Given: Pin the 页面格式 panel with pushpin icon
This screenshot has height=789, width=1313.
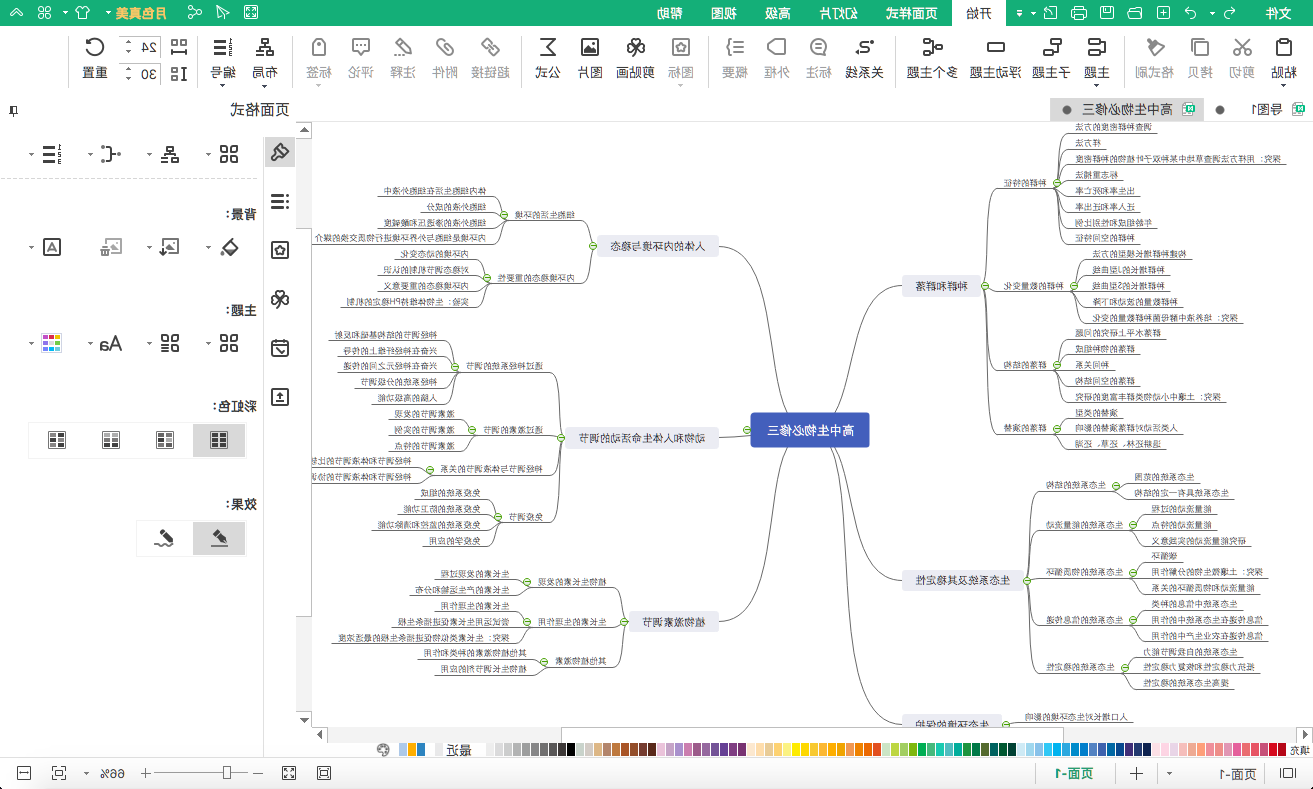Looking at the screenshot, I should point(13,110).
